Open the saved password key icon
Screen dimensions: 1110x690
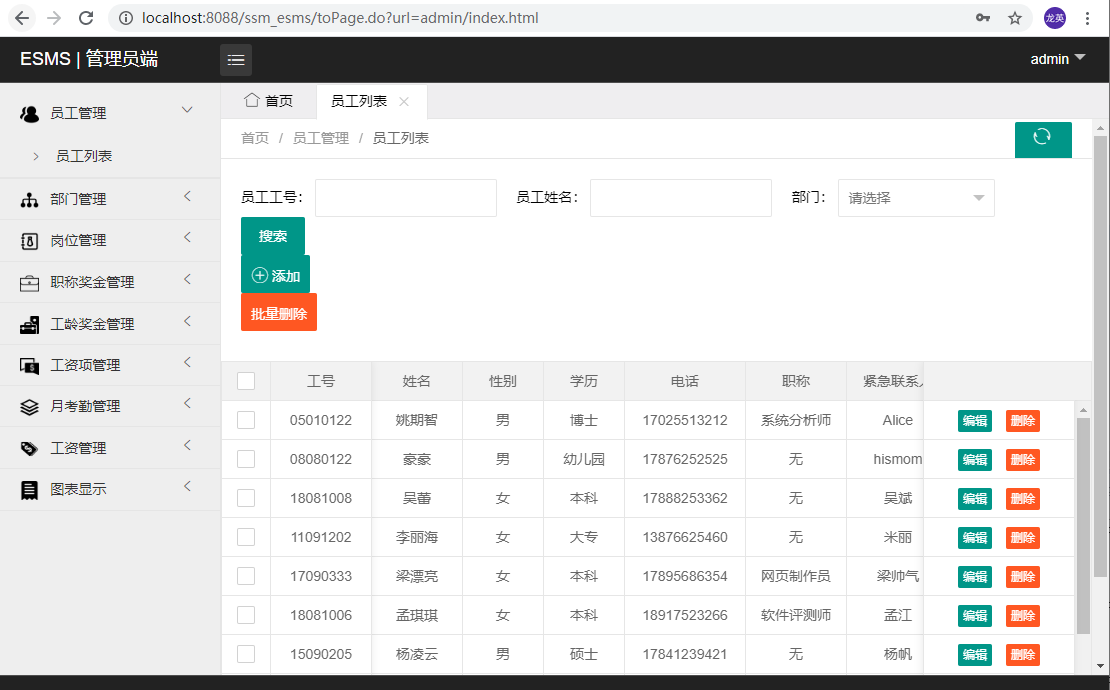pyautogui.click(x=983, y=18)
